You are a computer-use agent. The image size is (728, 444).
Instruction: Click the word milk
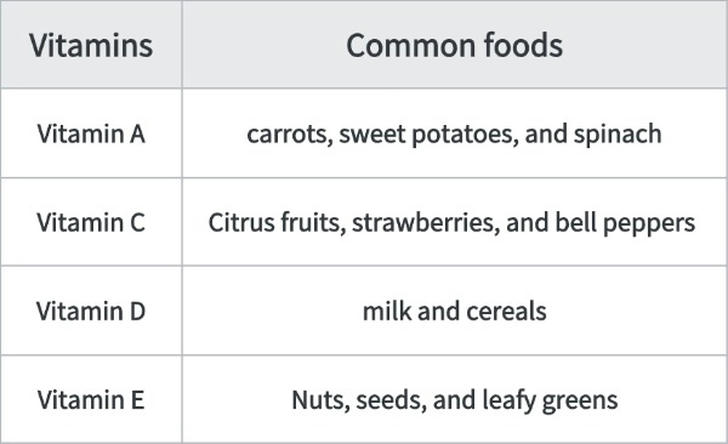coord(387,311)
